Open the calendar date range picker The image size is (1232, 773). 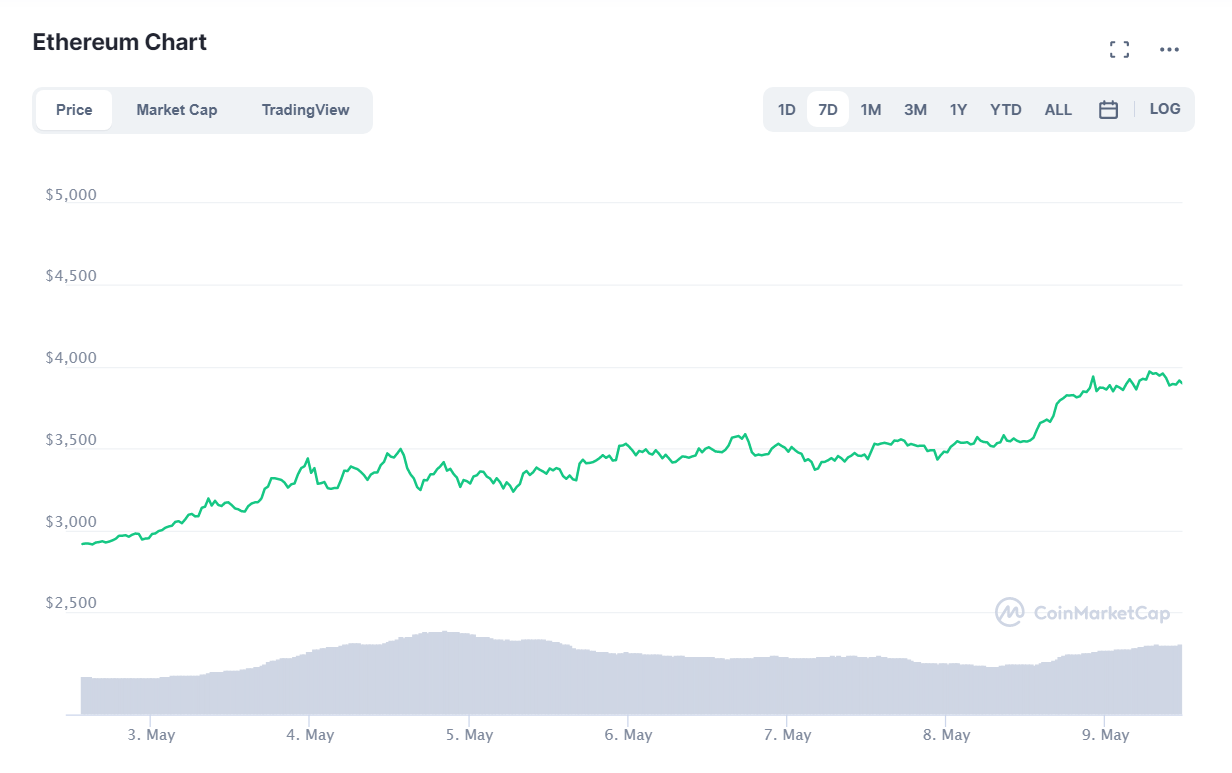click(1108, 110)
